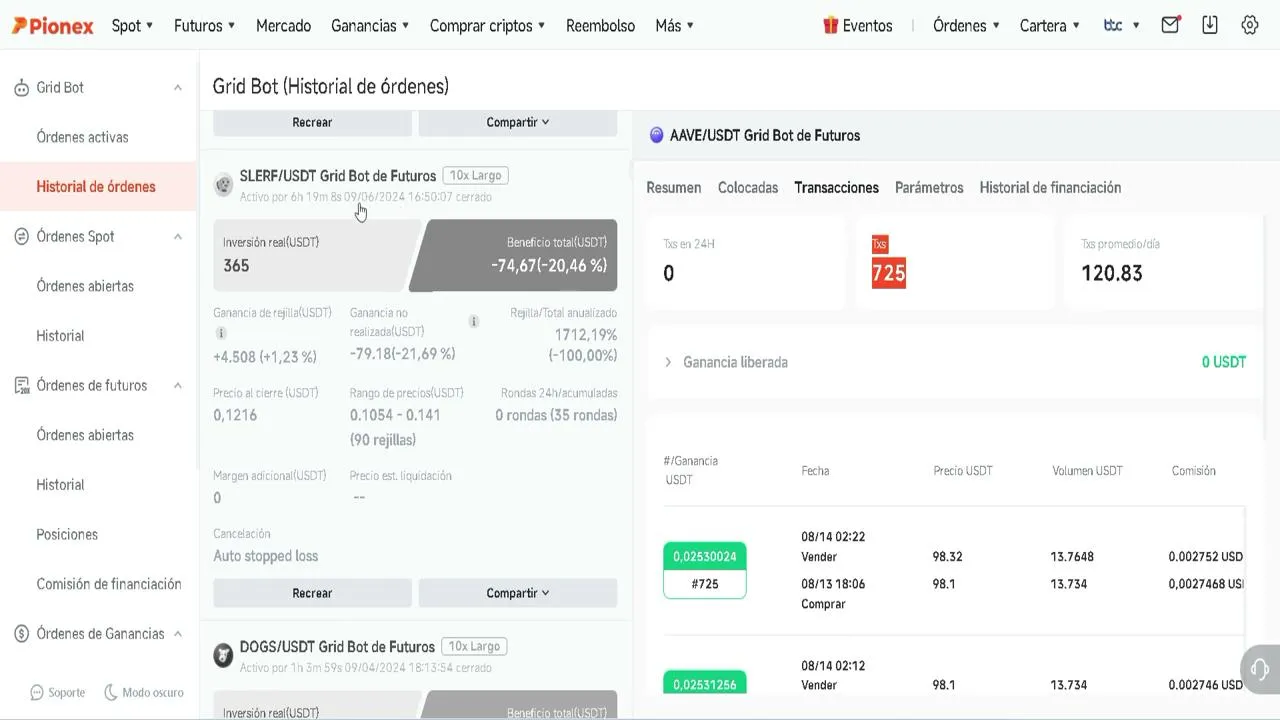
Task: Click the DOGS coin icon
Action: 223,655
